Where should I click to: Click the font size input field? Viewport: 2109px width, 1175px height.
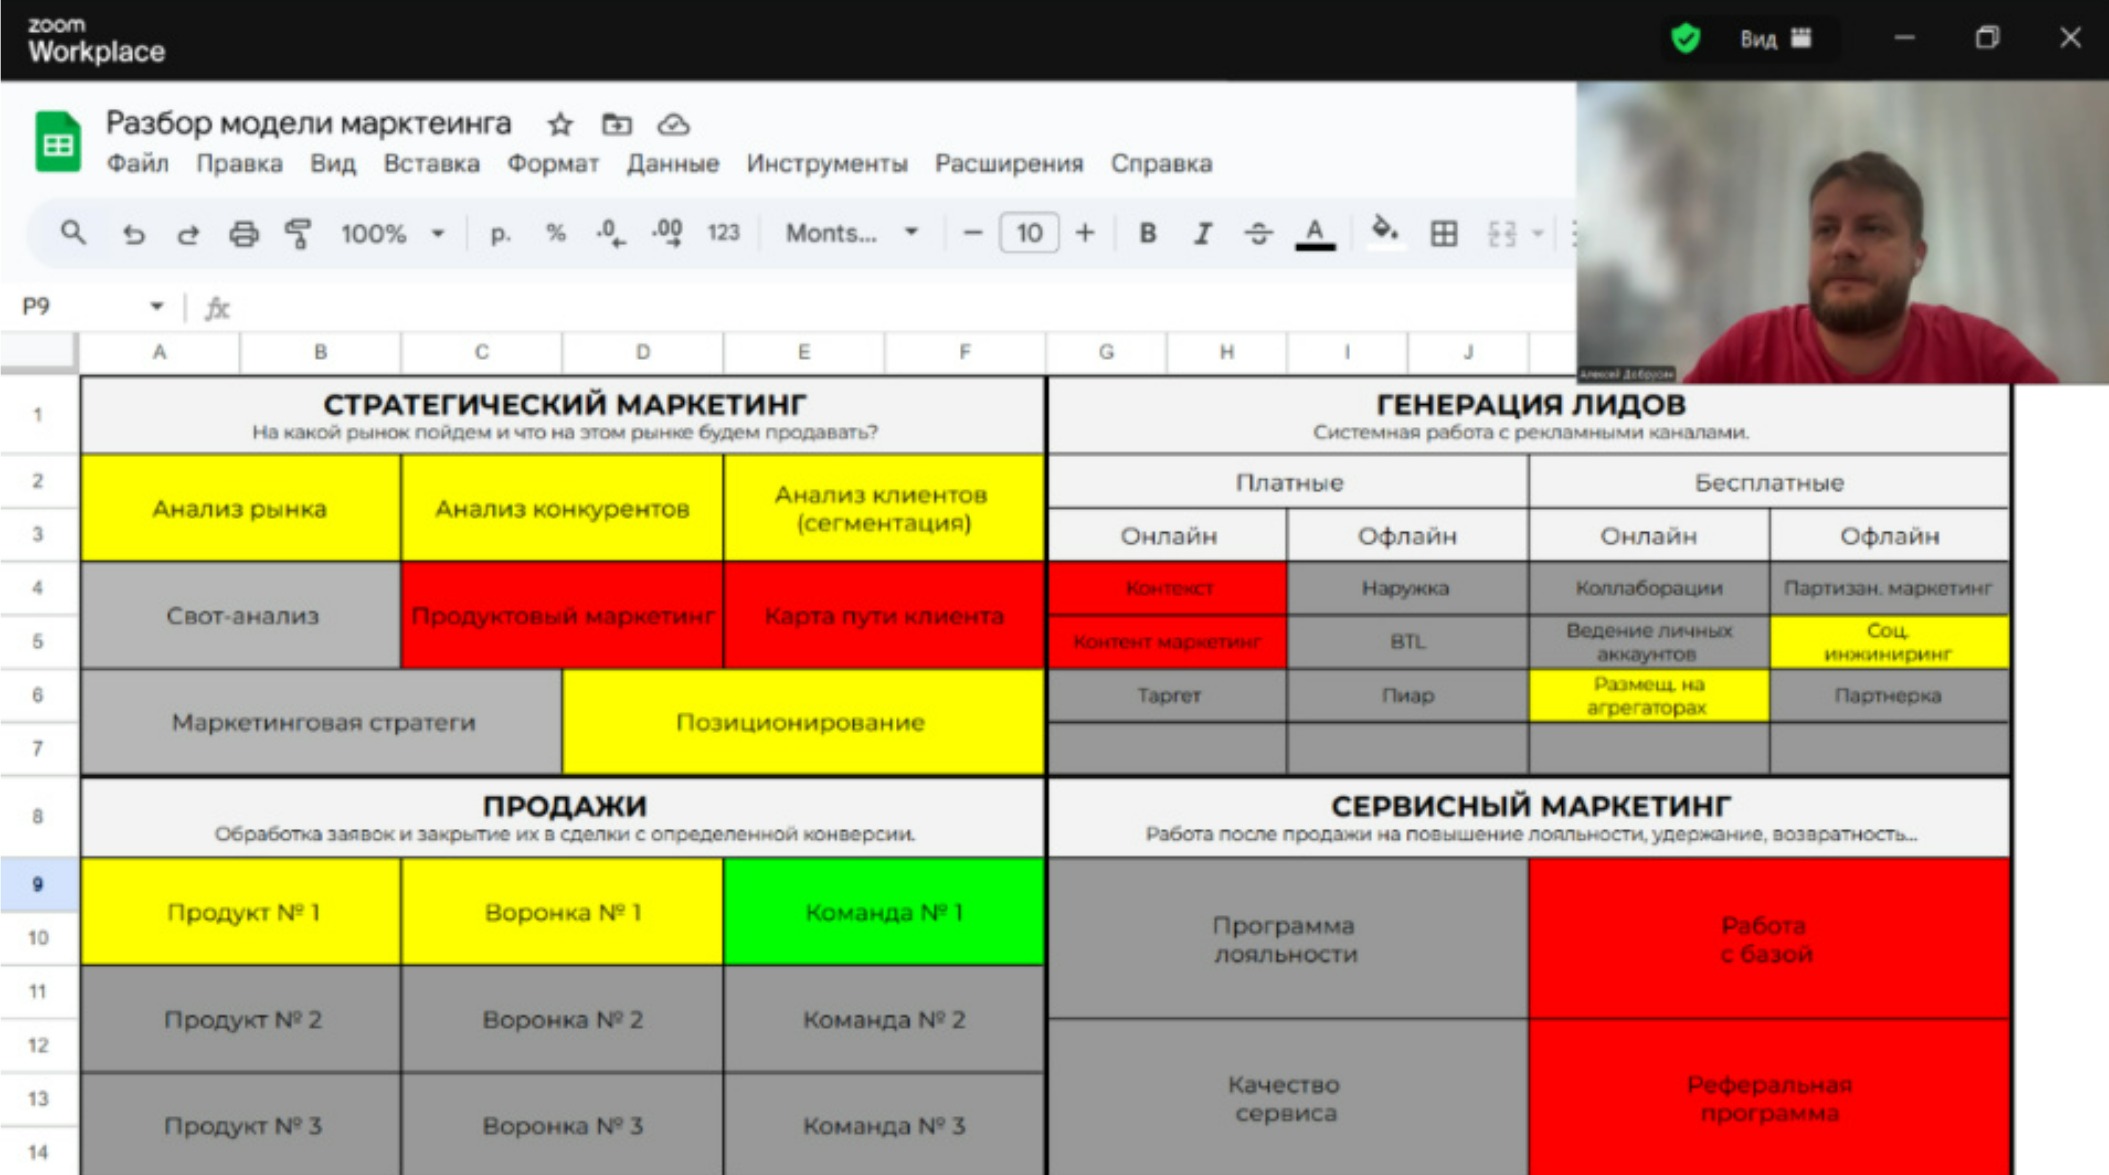pyautogui.click(x=1028, y=234)
